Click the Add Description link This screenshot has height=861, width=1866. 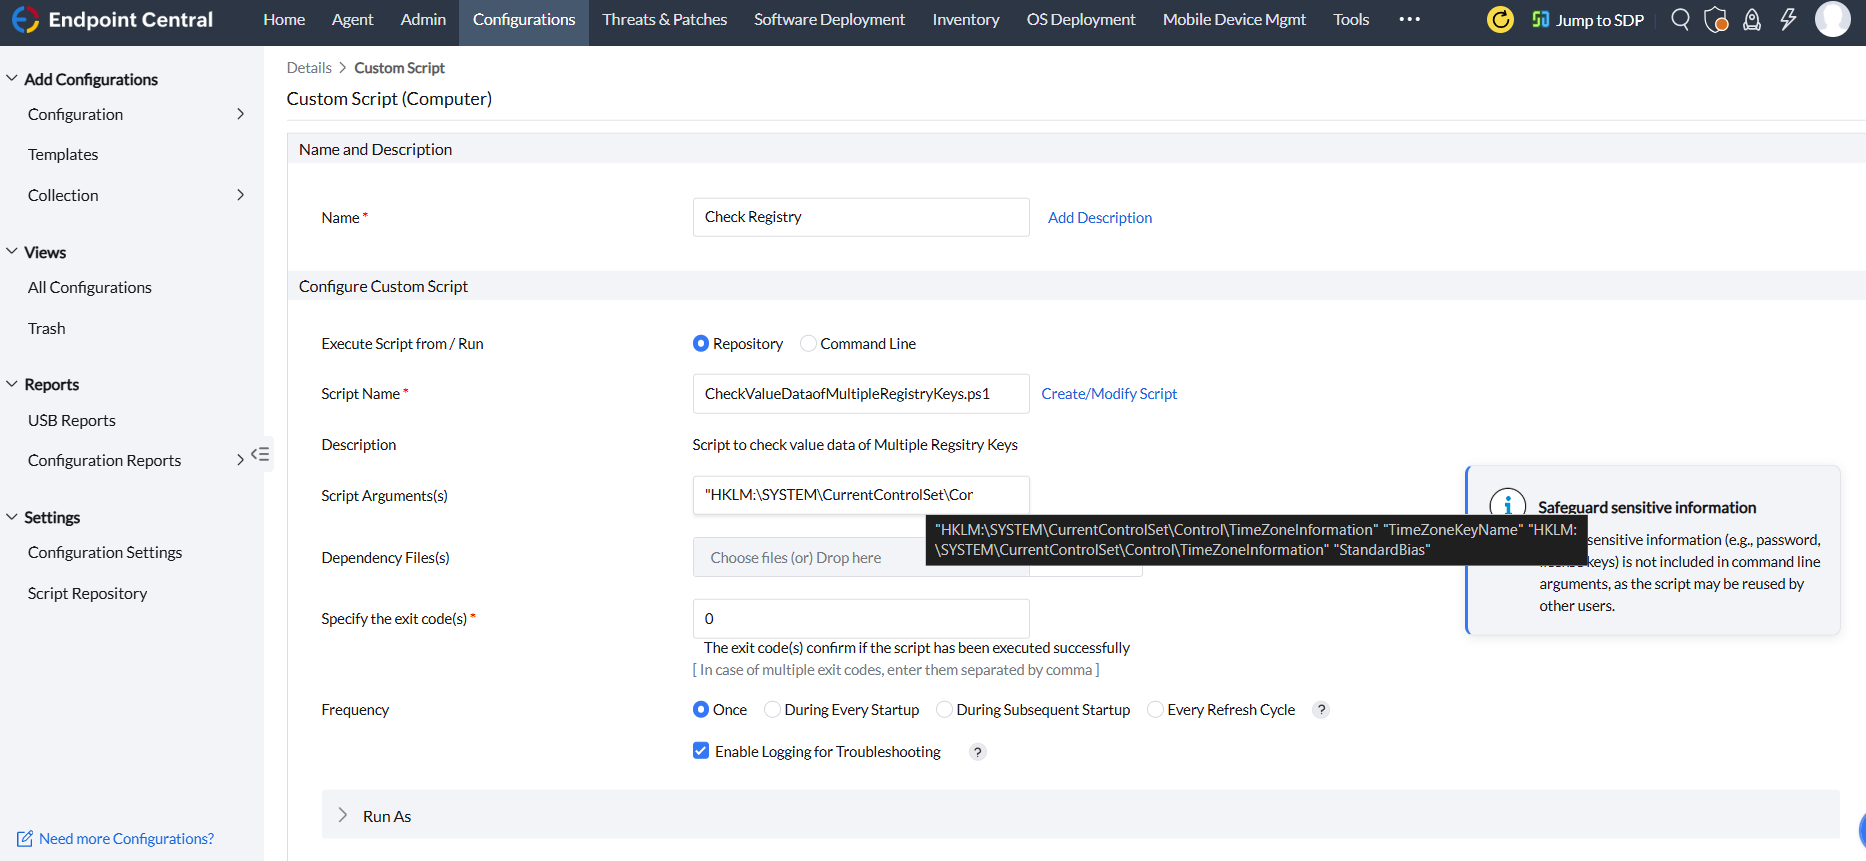[1099, 218]
